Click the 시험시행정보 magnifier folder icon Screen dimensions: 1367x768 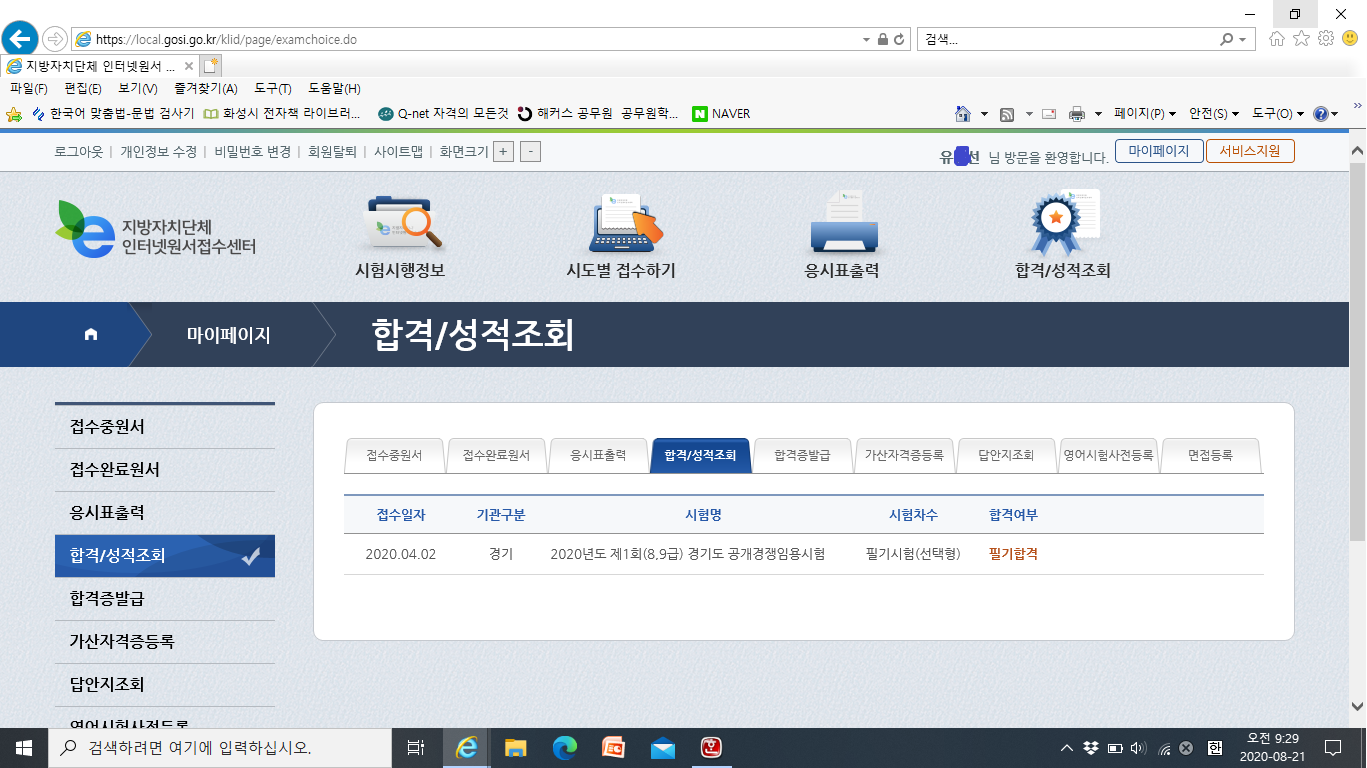[x=403, y=222]
